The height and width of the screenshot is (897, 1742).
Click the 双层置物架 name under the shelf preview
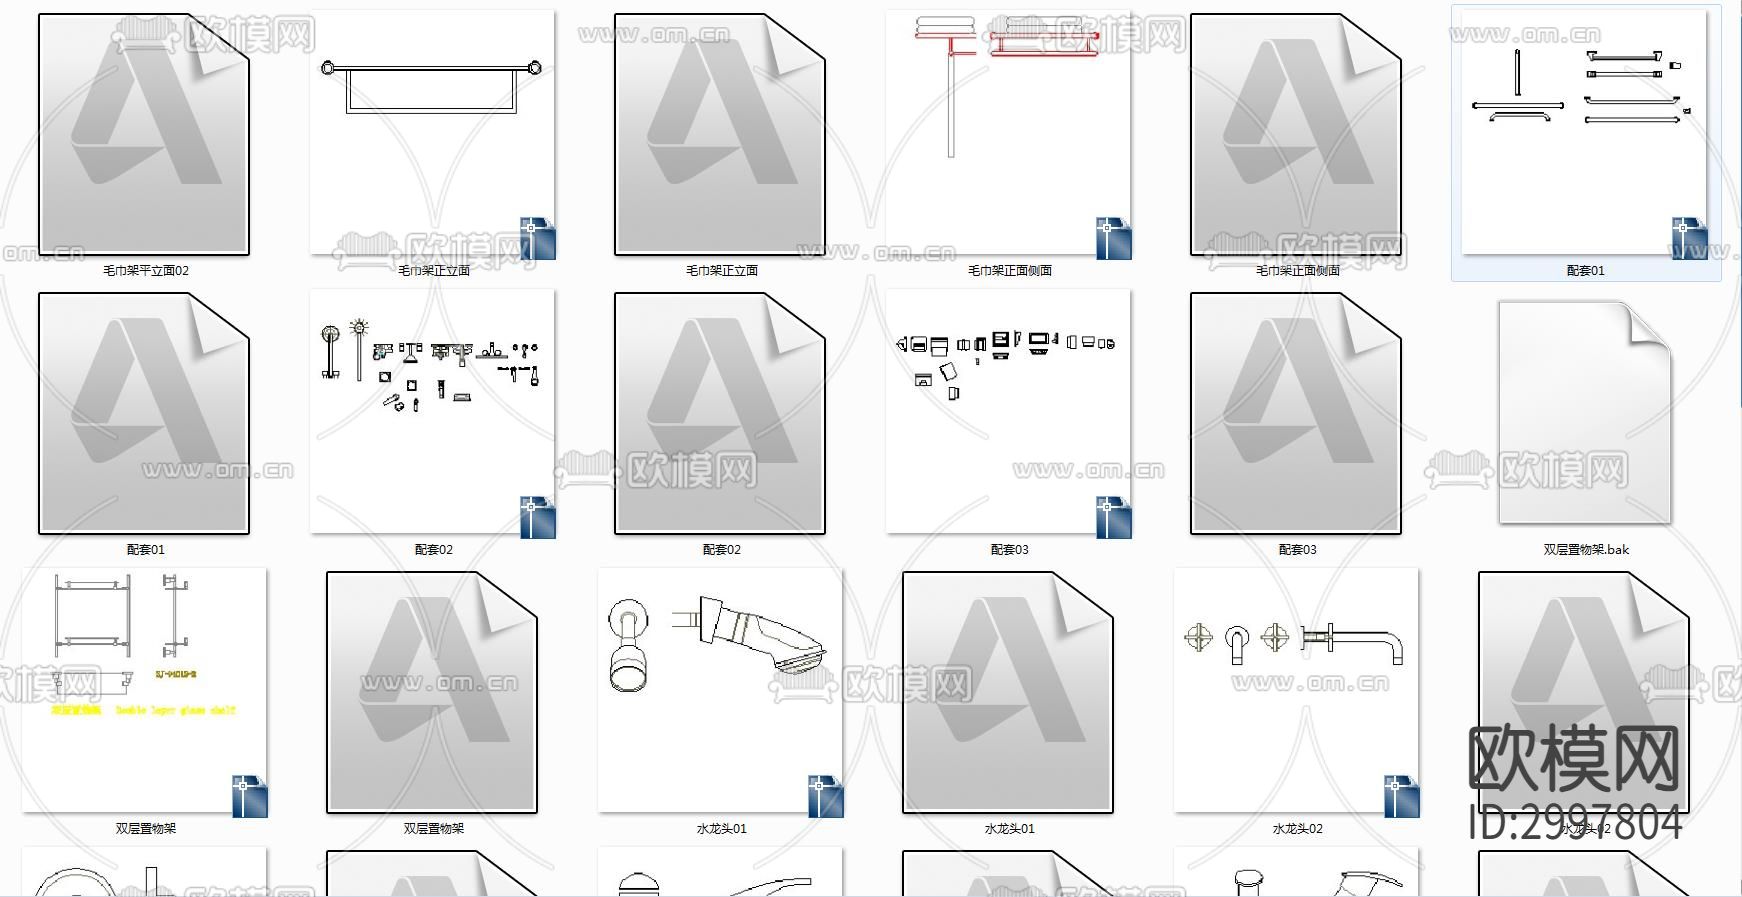(146, 829)
